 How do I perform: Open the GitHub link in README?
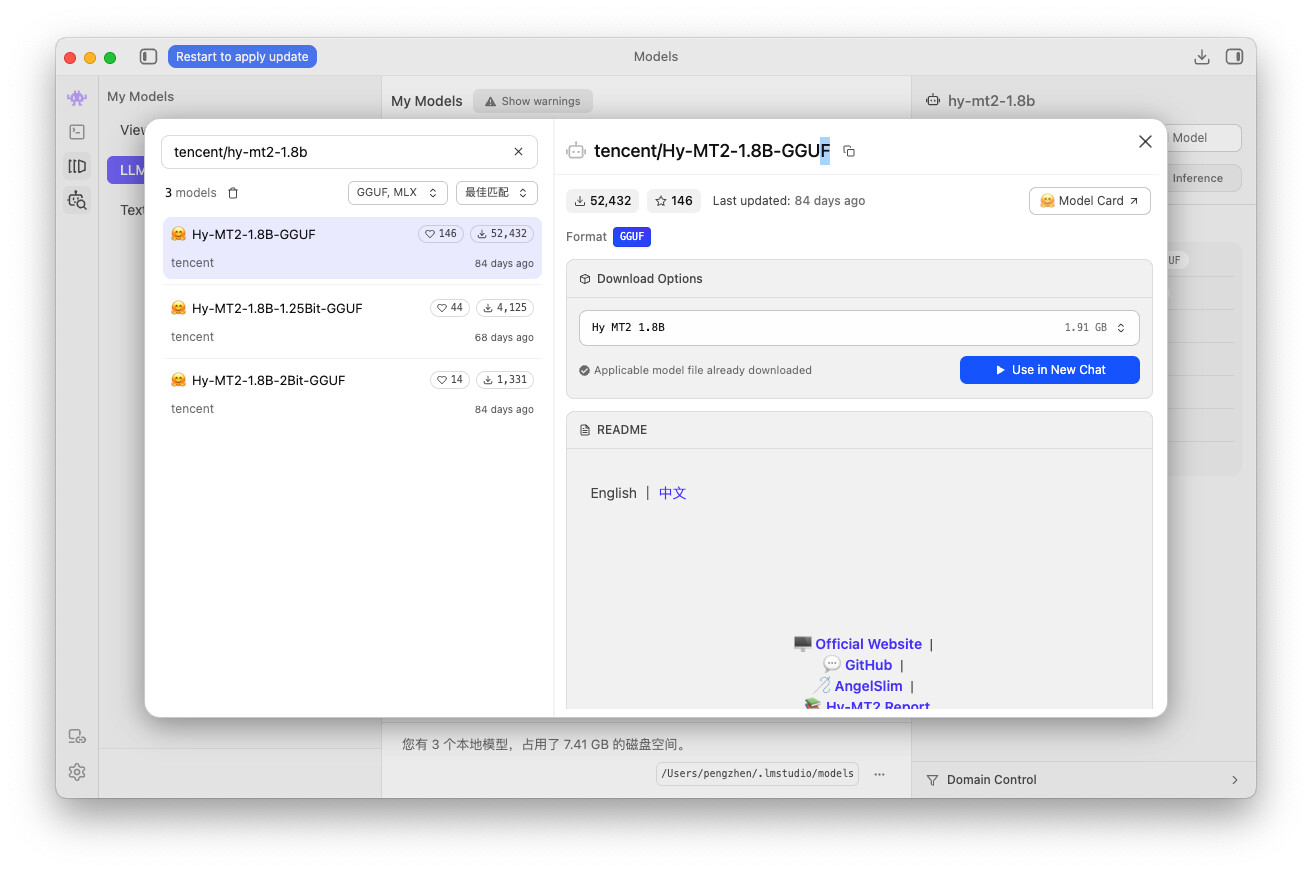(868, 665)
